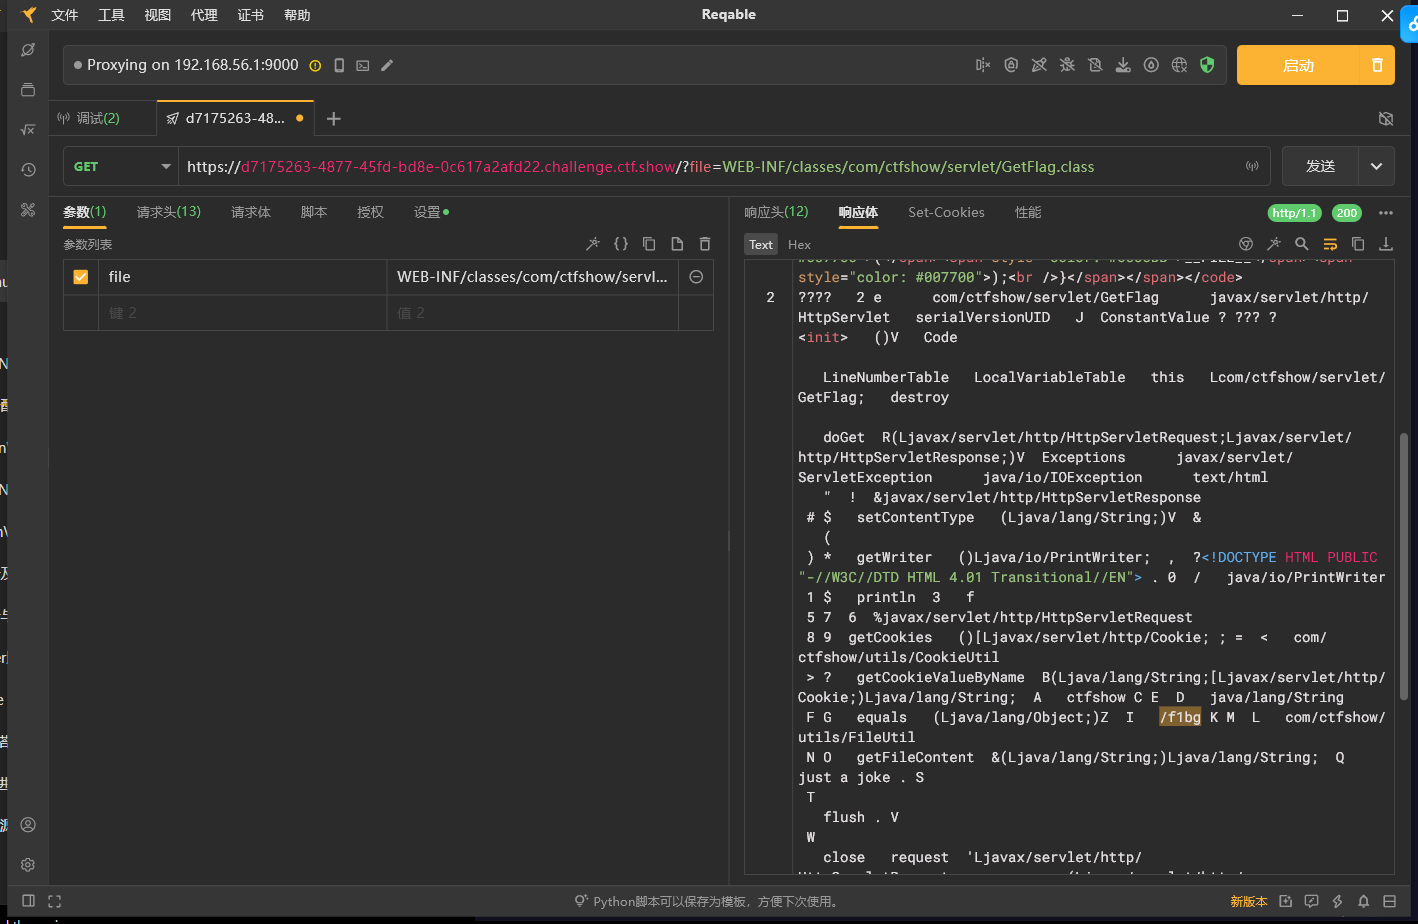The image size is (1418, 924).
Task: Select the Hex view mode
Action: 799,244
